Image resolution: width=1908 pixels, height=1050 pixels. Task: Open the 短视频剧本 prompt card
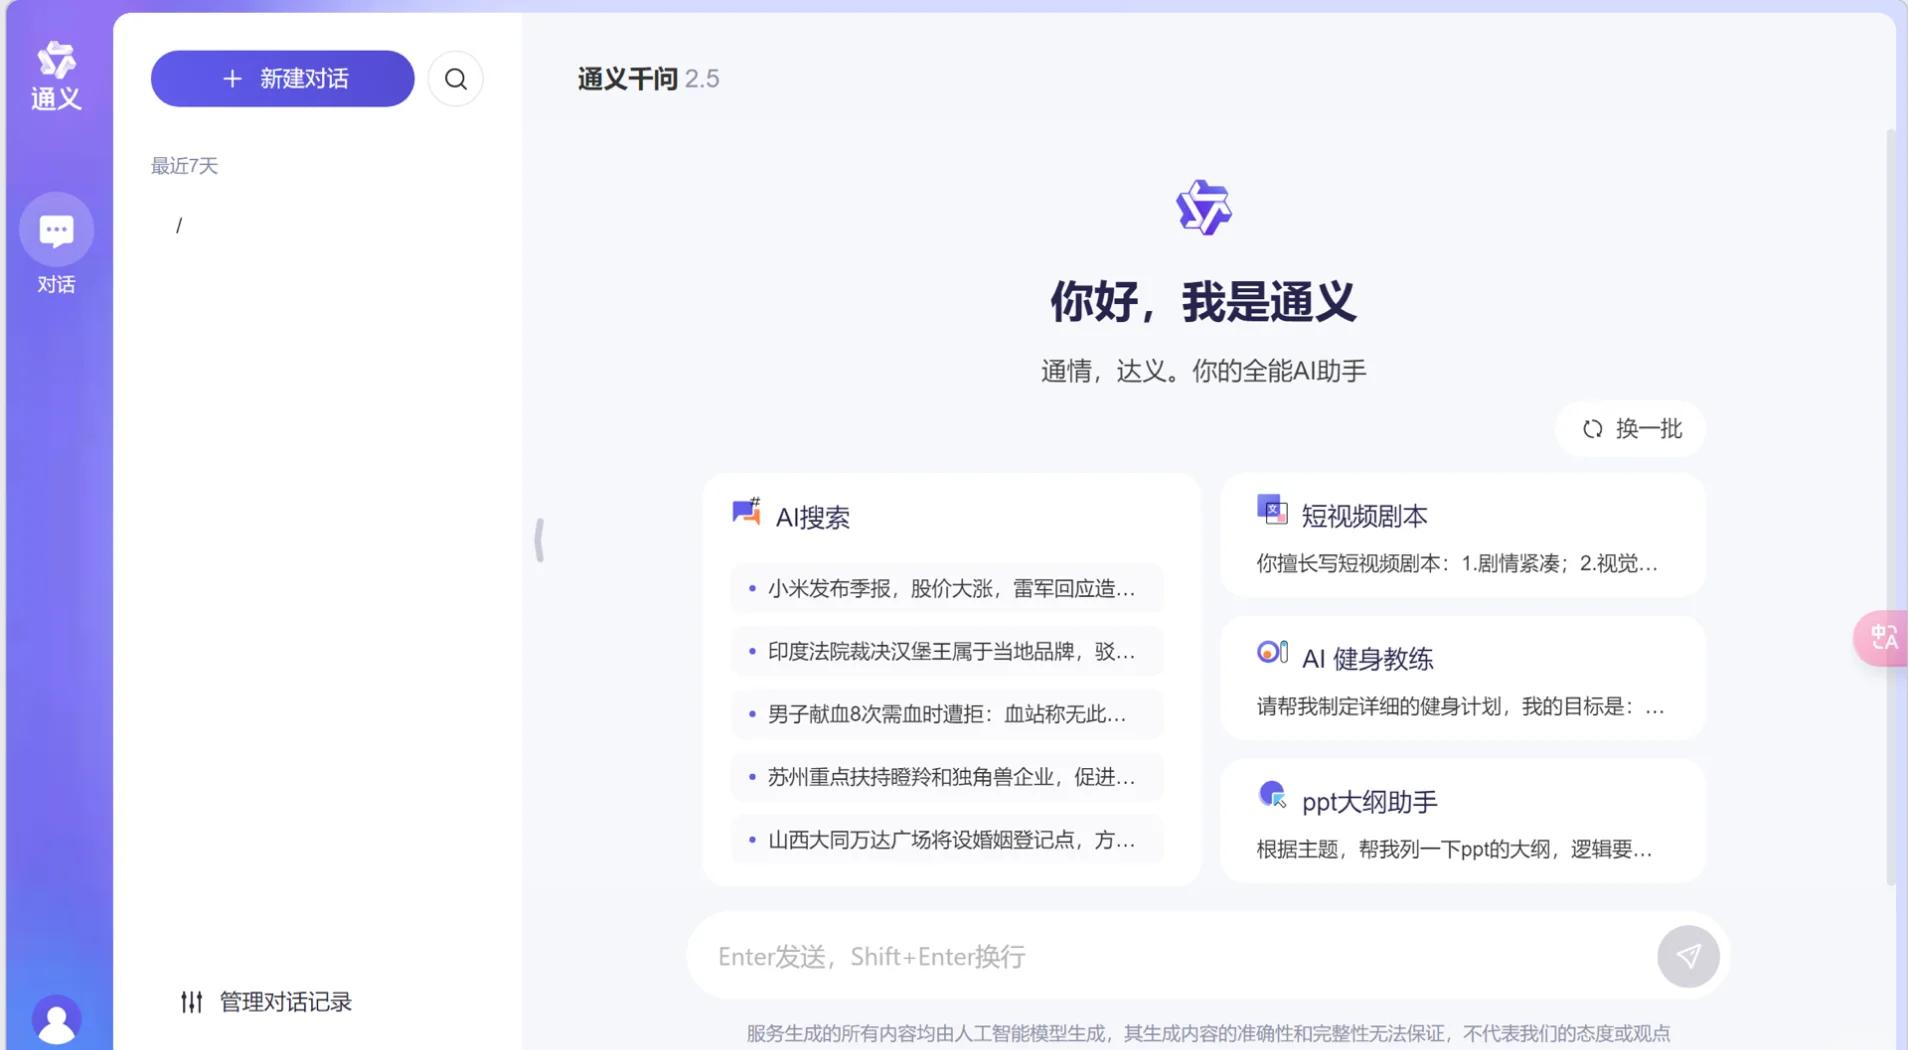(x=1462, y=536)
